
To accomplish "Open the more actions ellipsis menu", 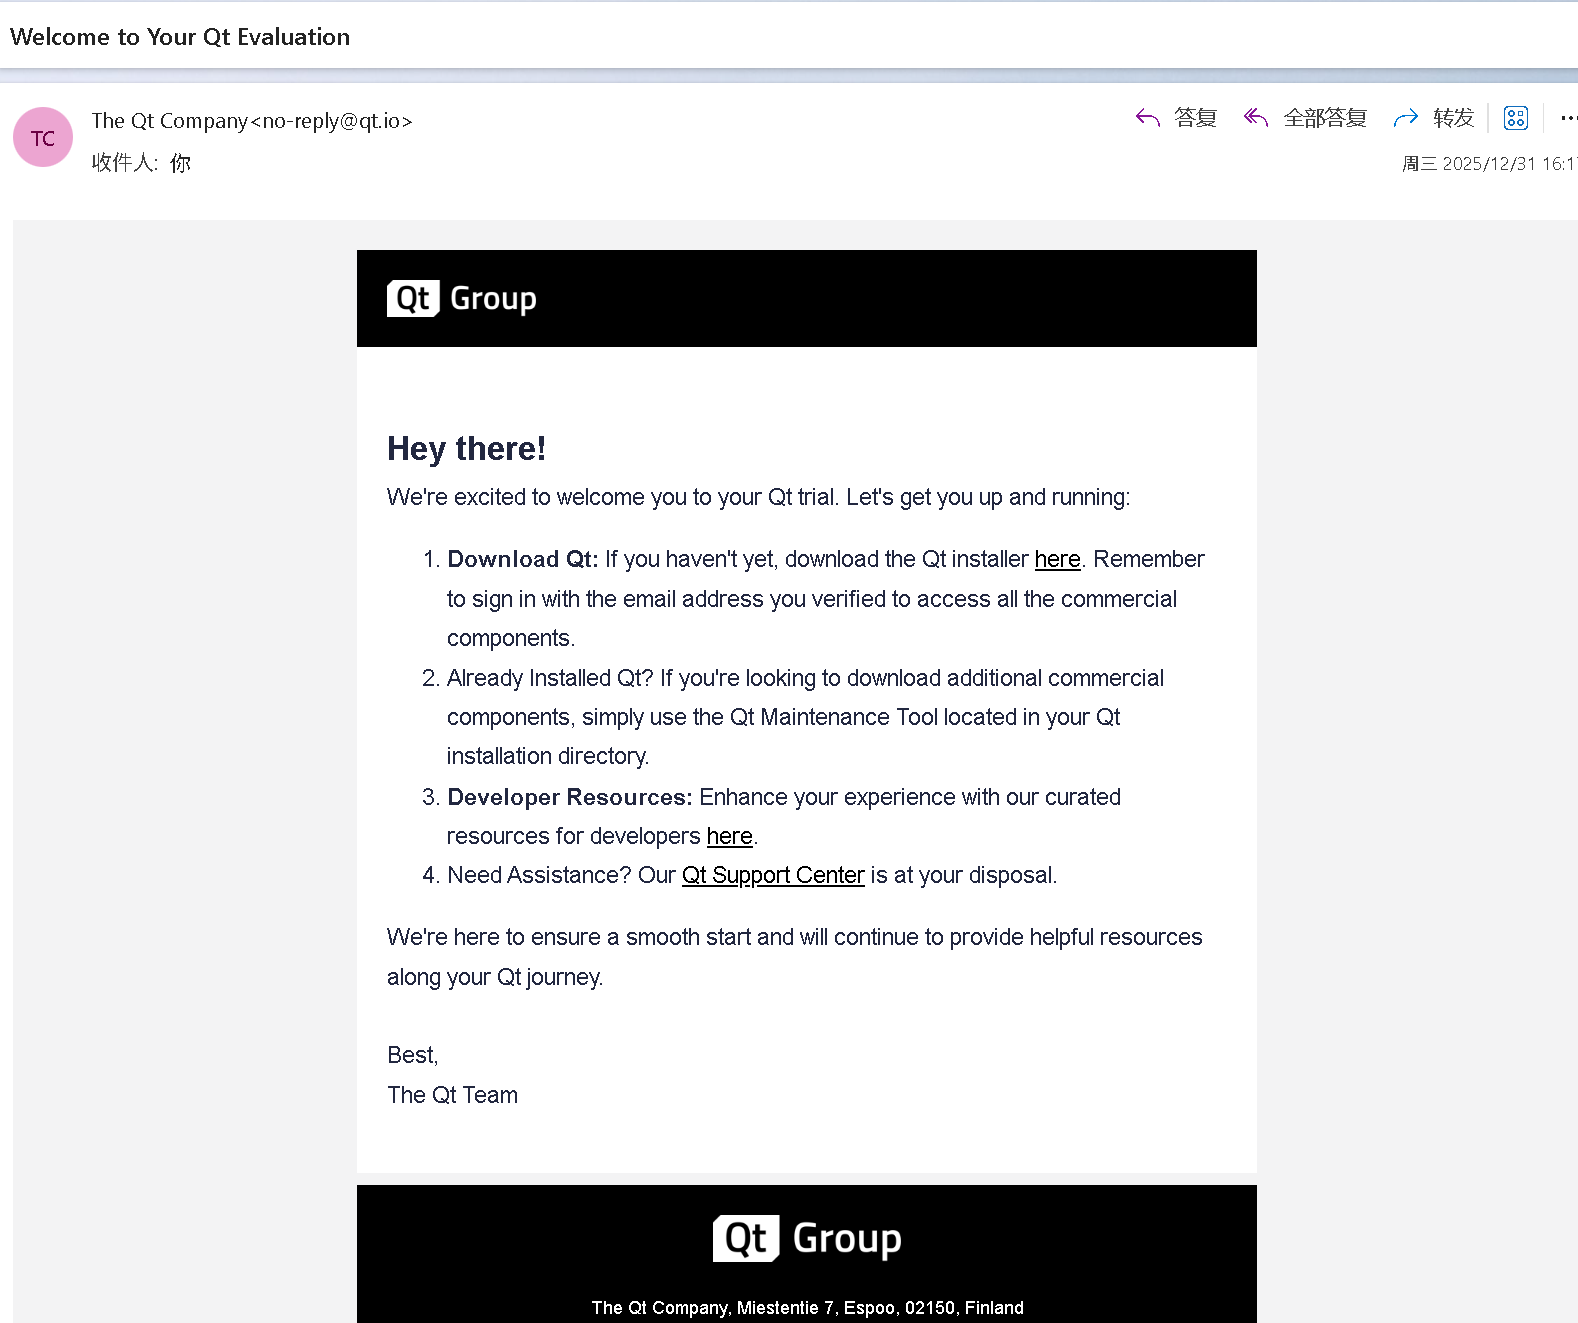I will (1568, 118).
